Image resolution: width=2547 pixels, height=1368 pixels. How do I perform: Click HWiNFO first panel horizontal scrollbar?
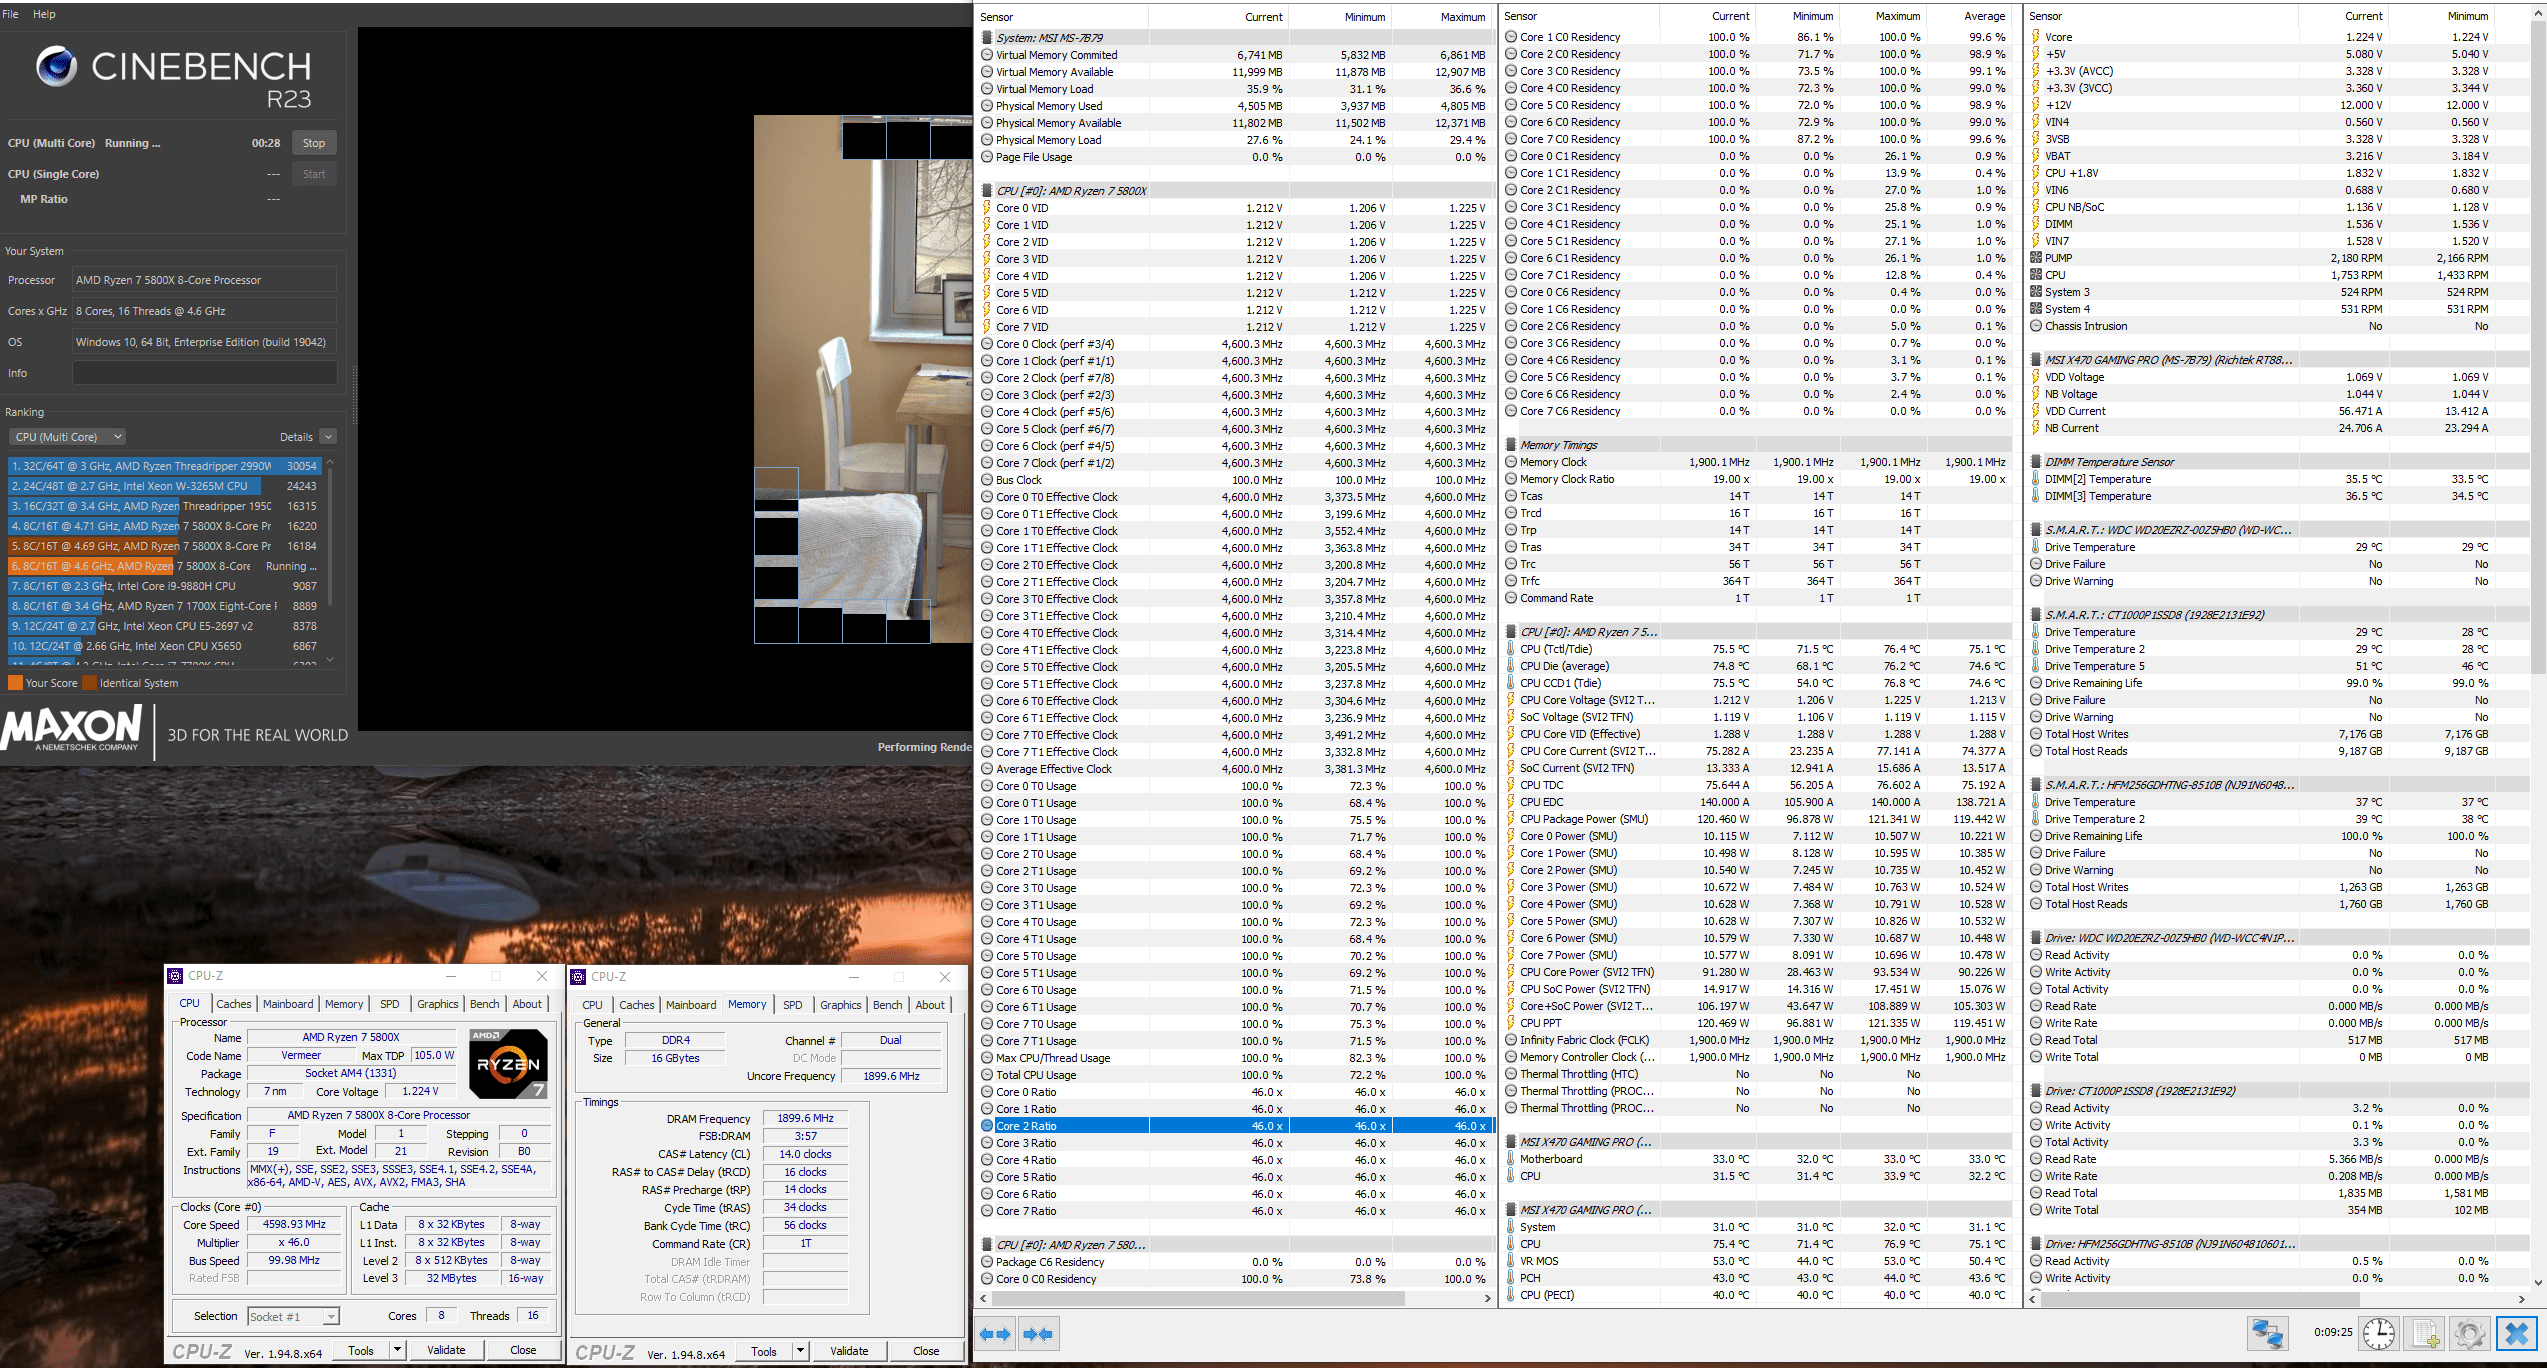pyautogui.click(x=1198, y=1298)
